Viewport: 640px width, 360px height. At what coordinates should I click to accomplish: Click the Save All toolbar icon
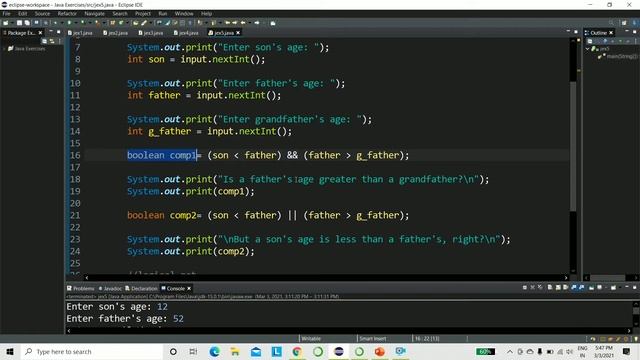pyautogui.click(x=27, y=23)
